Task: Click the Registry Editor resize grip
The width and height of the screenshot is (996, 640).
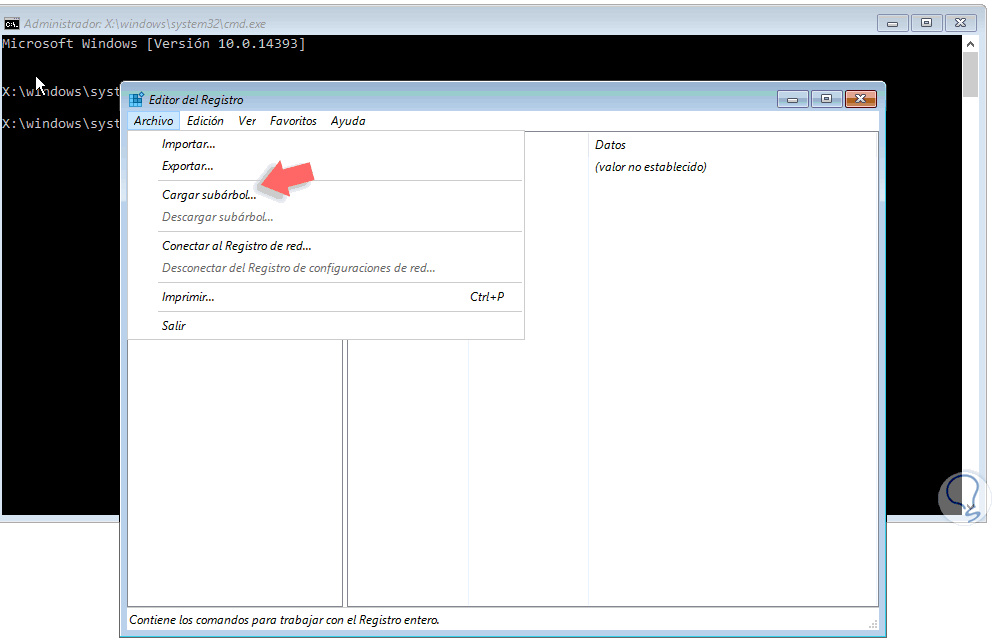Action: [x=873, y=624]
